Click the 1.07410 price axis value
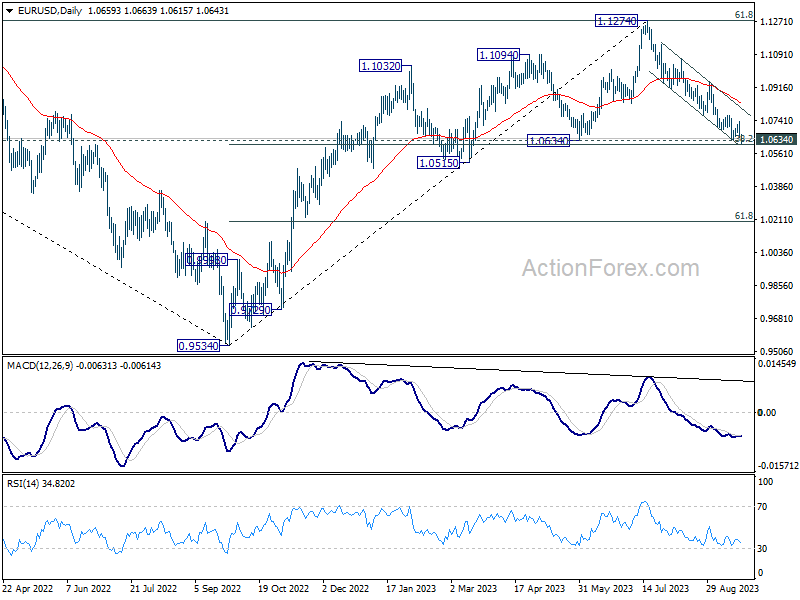800x600 pixels. (777, 120)
